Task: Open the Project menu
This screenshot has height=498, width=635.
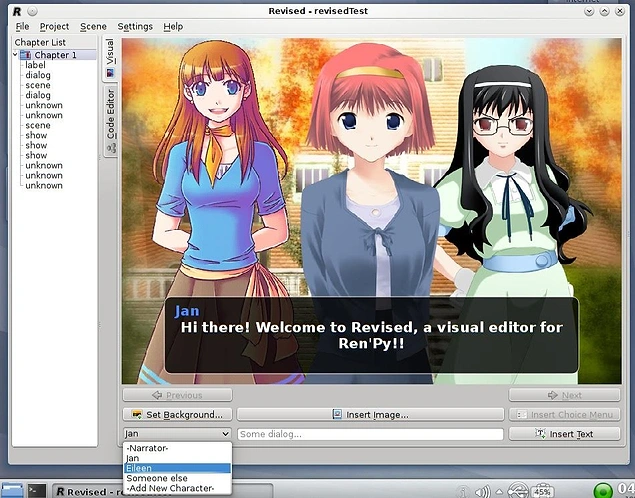Action: point(54,26)
